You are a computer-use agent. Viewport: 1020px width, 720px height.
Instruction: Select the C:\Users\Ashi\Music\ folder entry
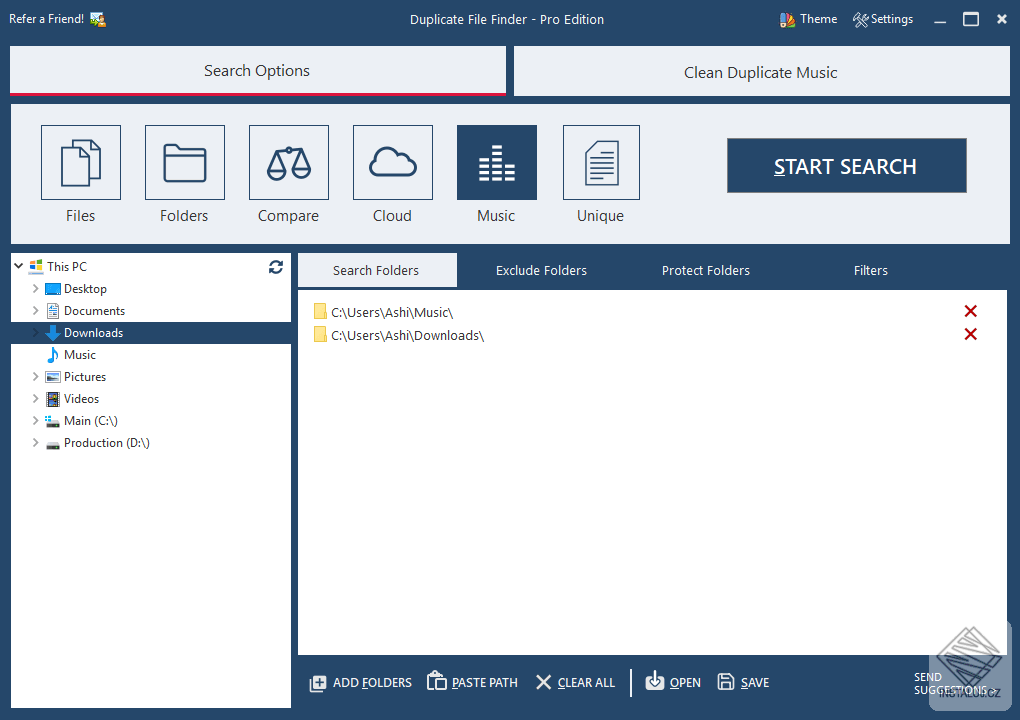click(392, 312)
